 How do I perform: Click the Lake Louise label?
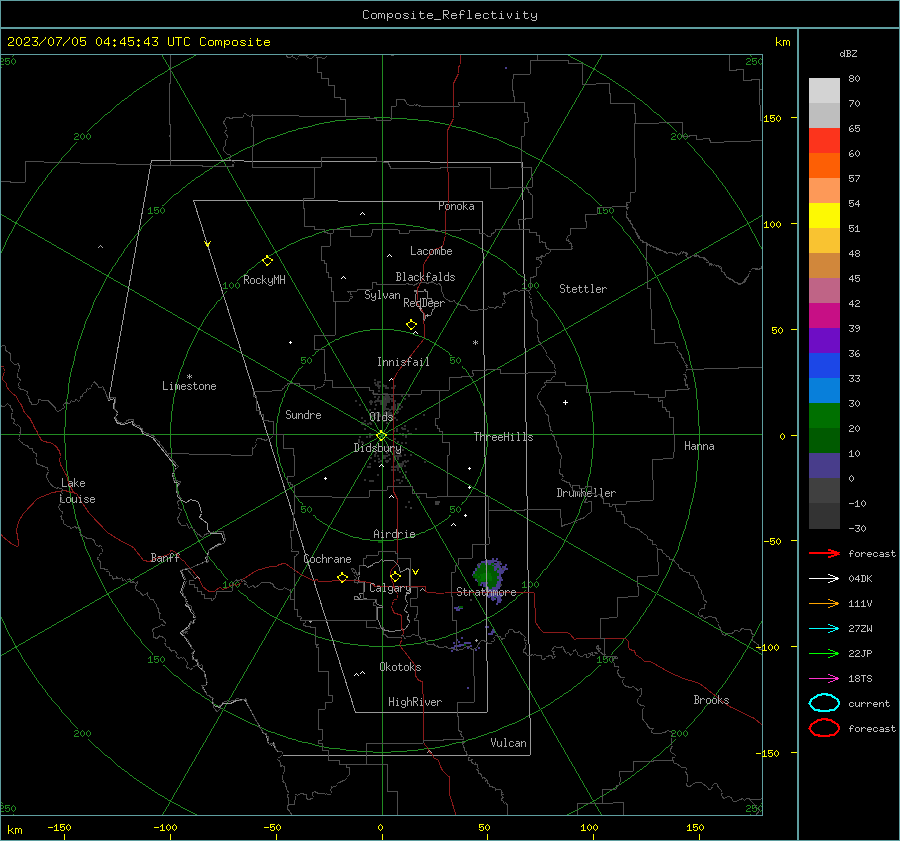[77, 491]
